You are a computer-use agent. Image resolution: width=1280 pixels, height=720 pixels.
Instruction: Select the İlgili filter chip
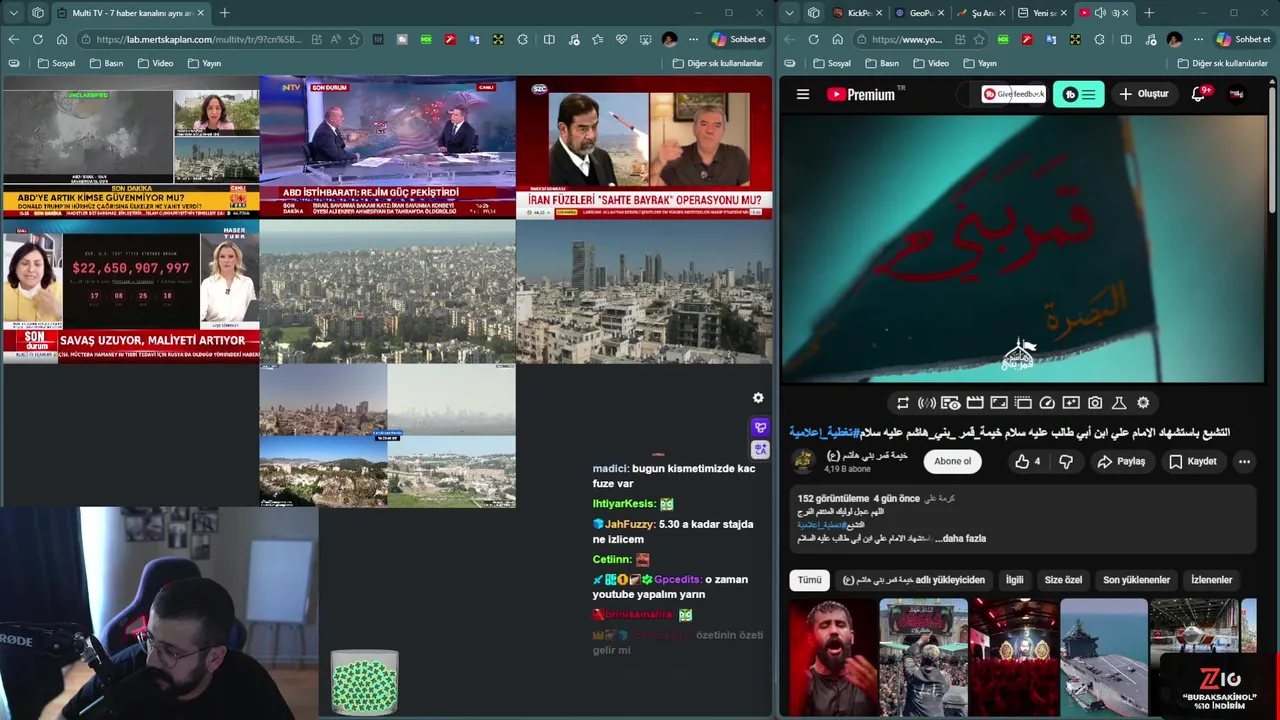(1014, 580)
